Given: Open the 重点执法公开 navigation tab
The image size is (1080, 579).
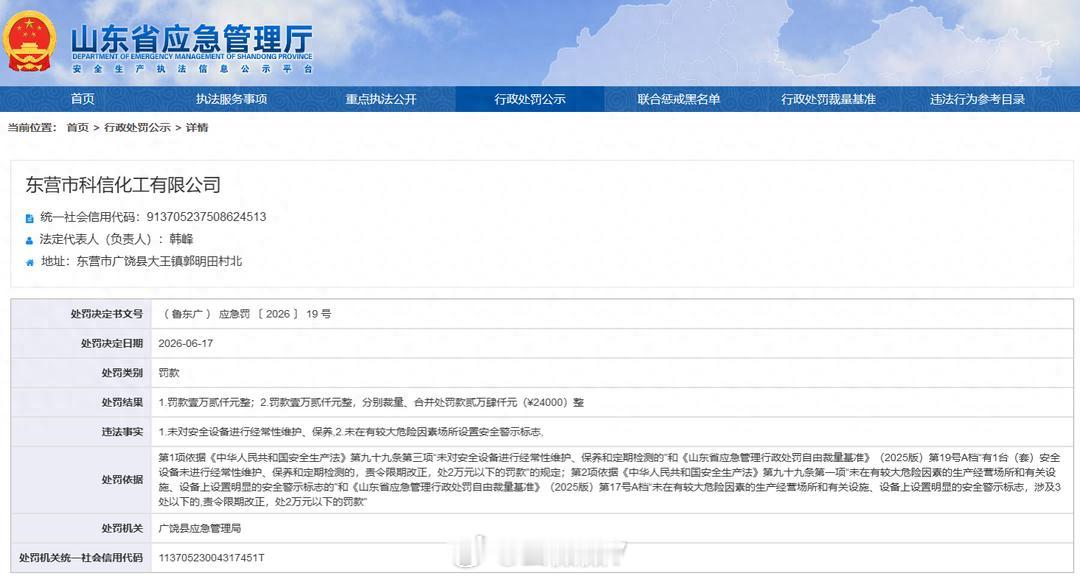Looking at the screenshot, I should pos(381,99).
